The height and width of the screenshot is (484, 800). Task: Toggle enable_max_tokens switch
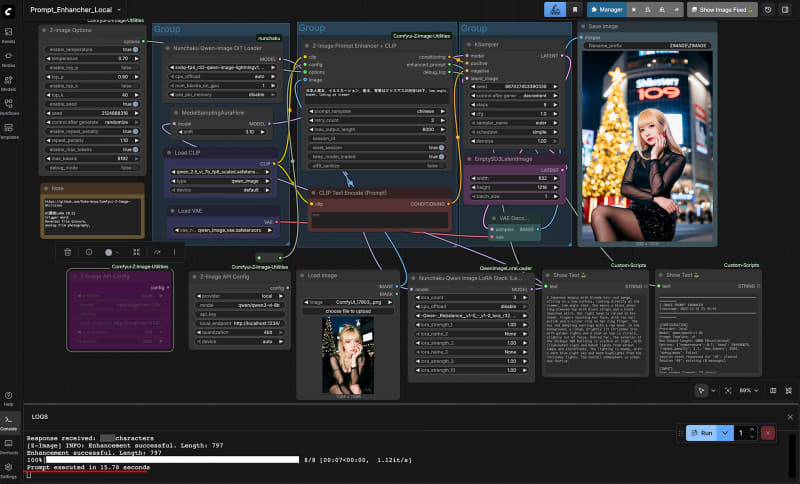(136, 149)
